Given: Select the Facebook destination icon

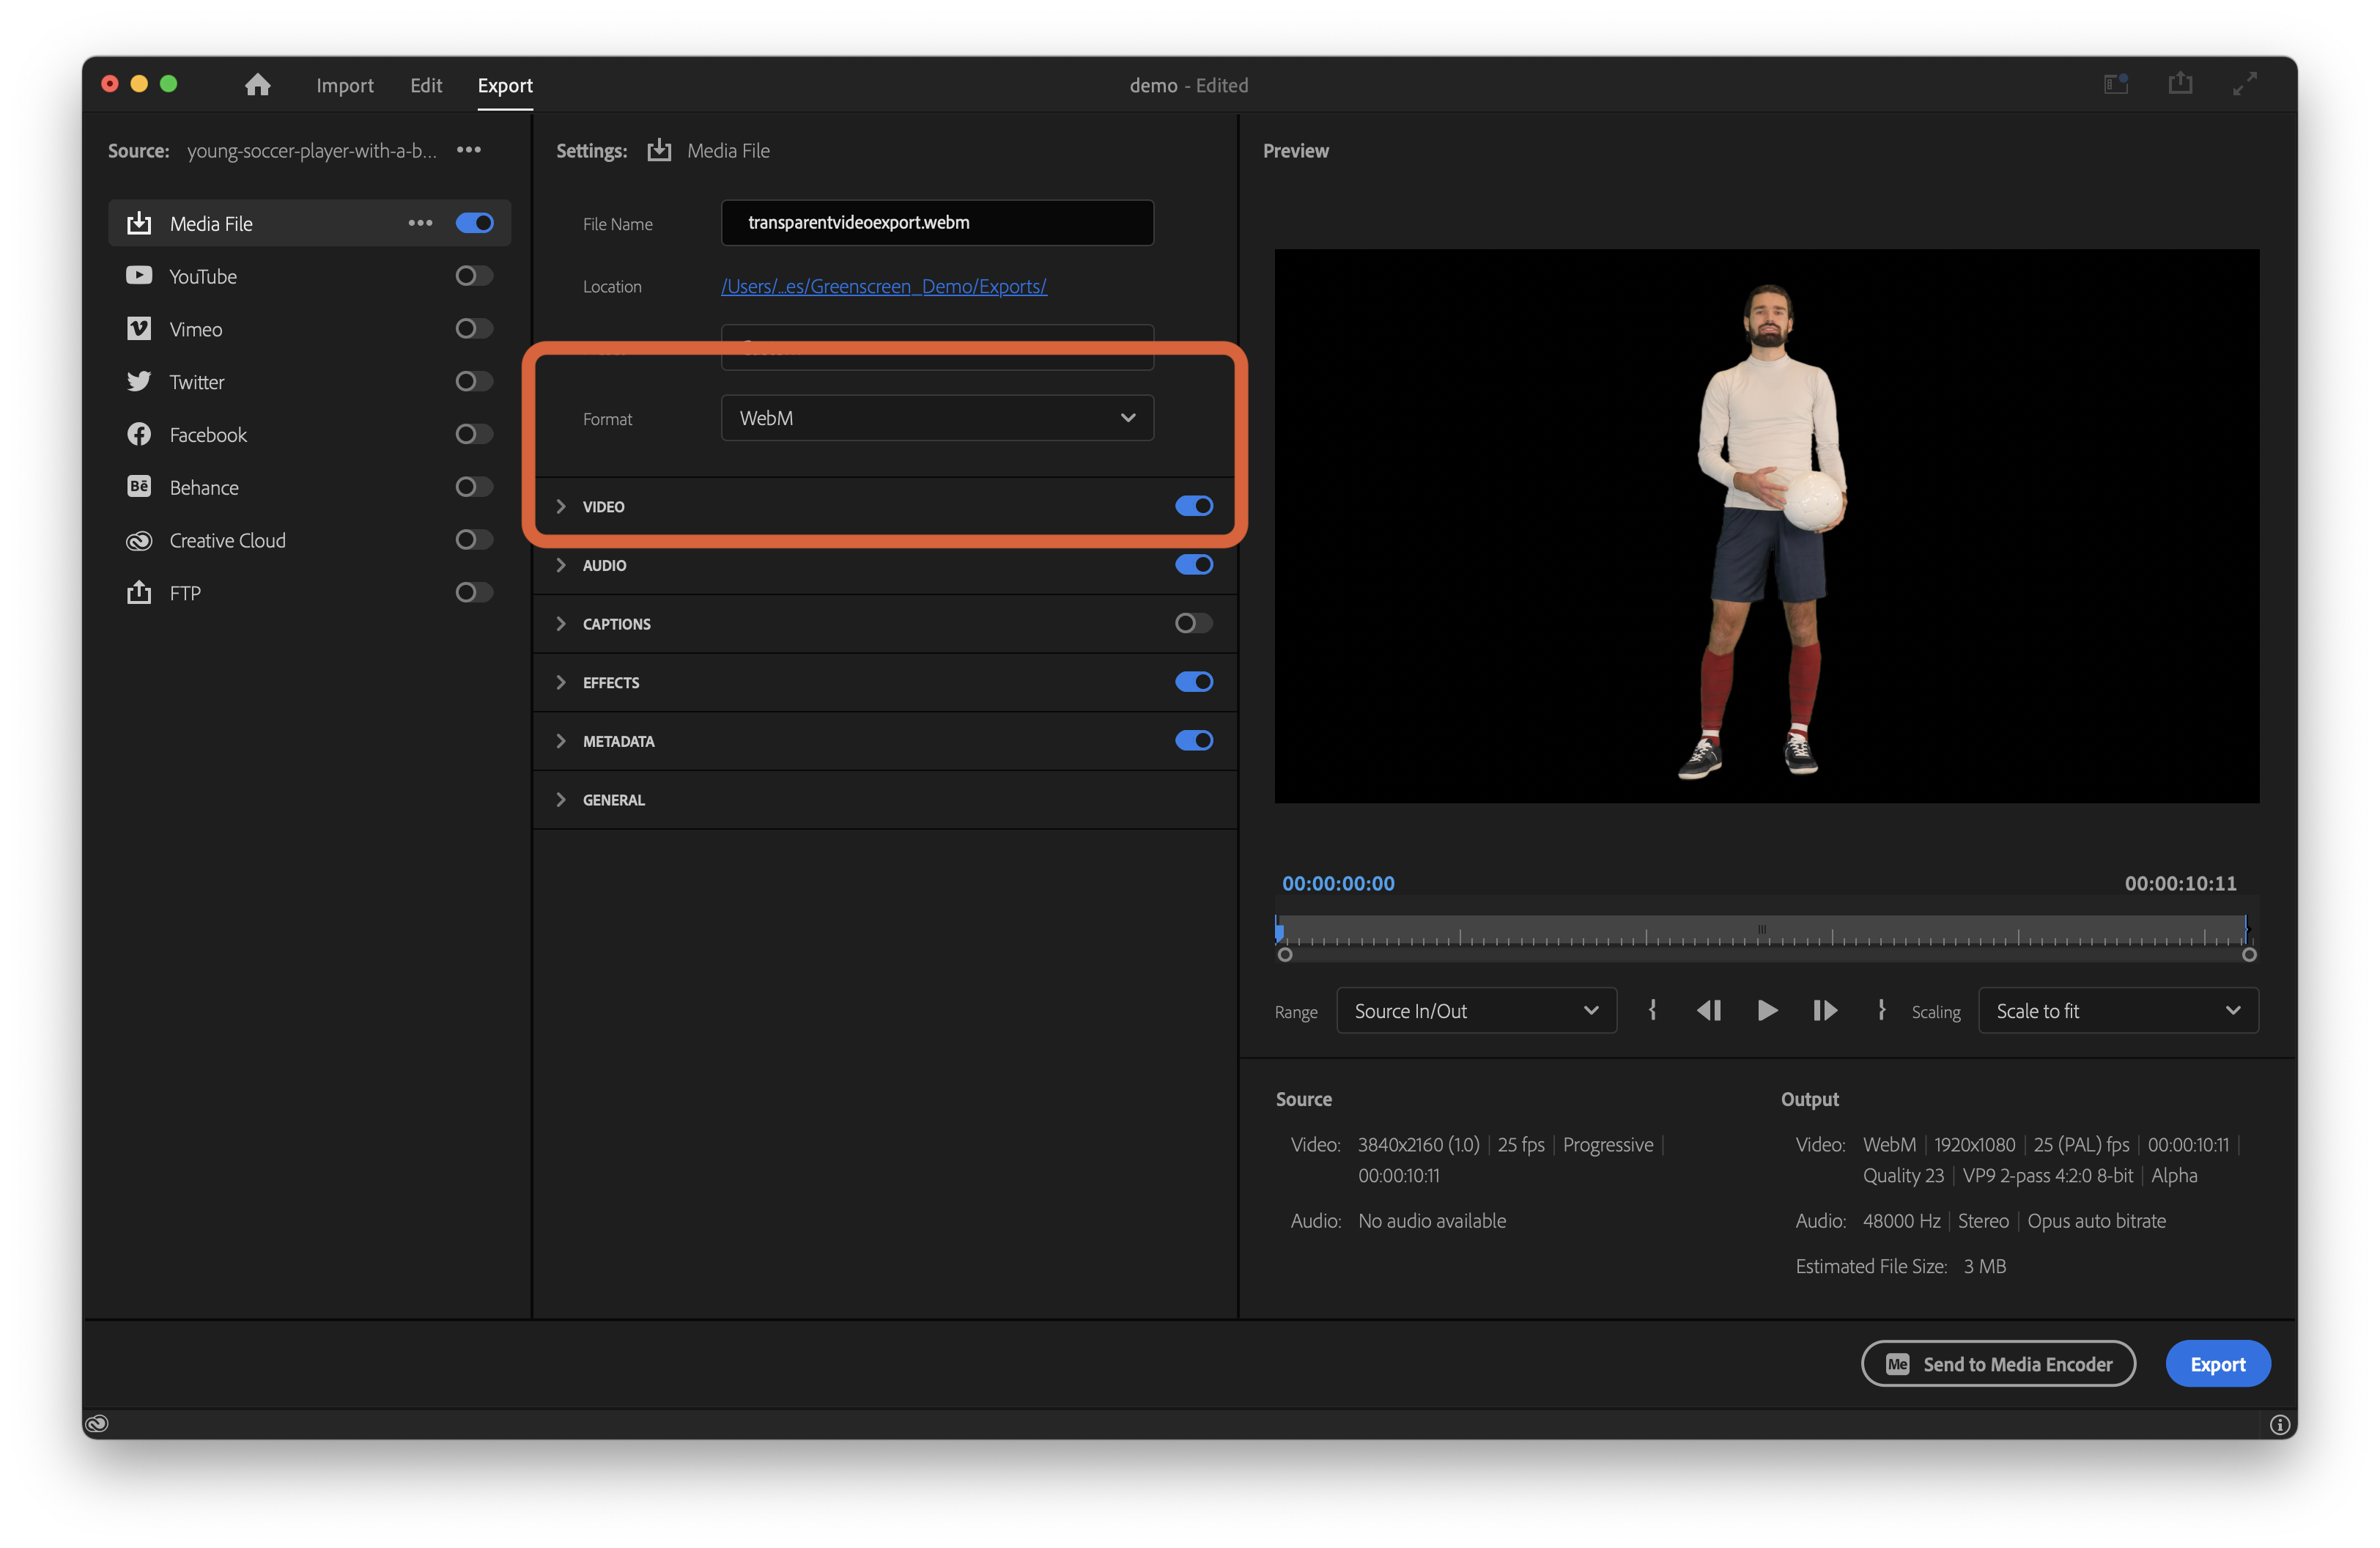Looking at the screenshot, I should (139, 434).
